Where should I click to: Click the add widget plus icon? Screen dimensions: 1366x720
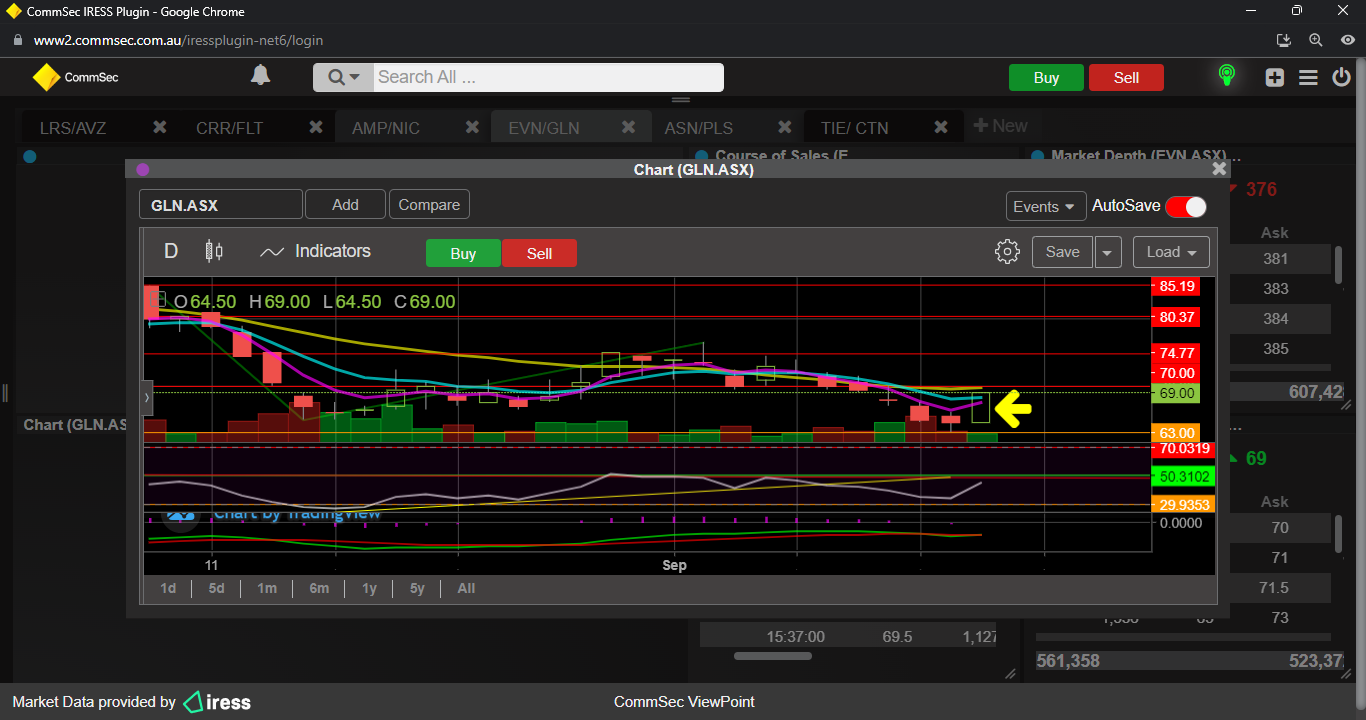1274,78
